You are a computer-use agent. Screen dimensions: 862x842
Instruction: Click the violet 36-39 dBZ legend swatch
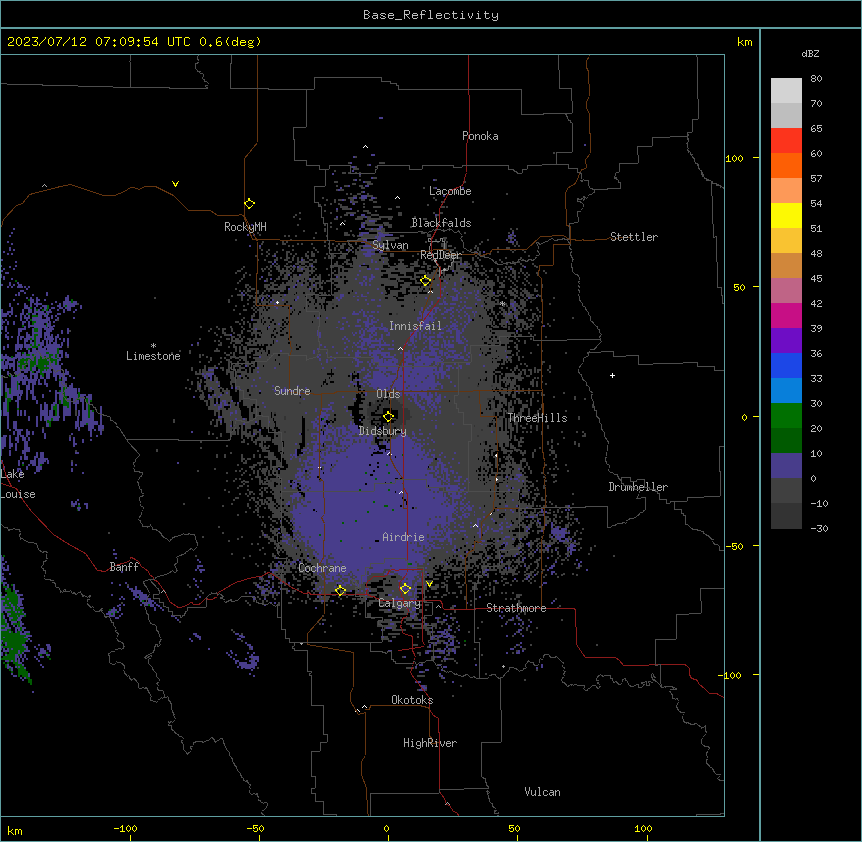point(786,341)
